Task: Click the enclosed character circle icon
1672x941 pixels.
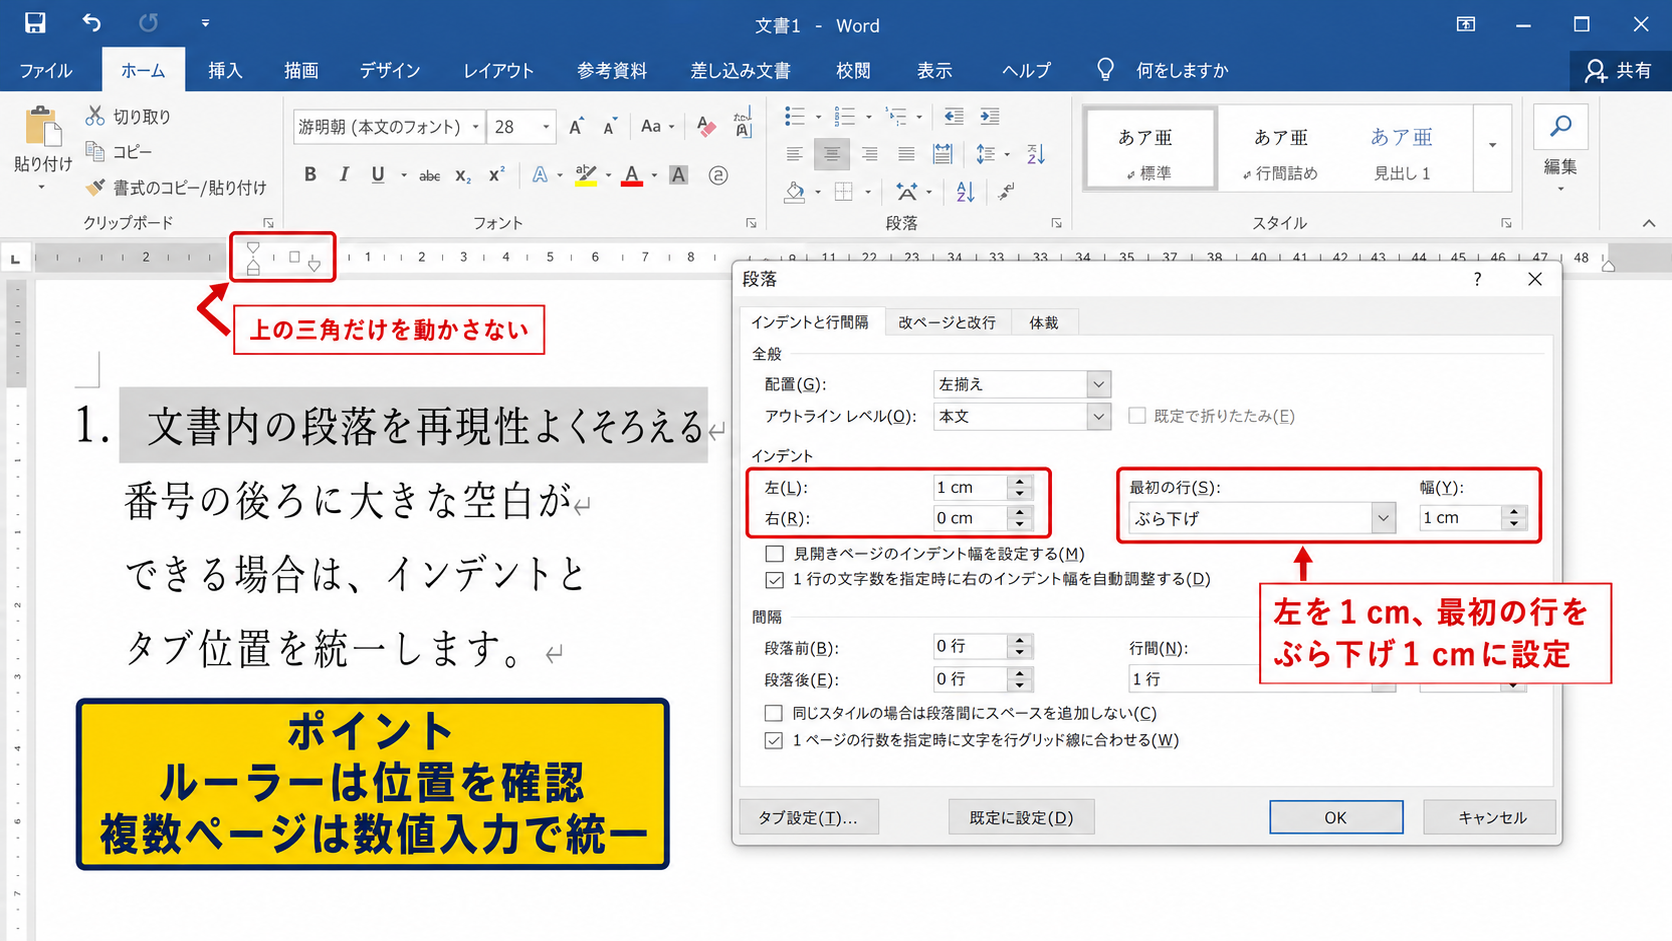Action: 717,176
